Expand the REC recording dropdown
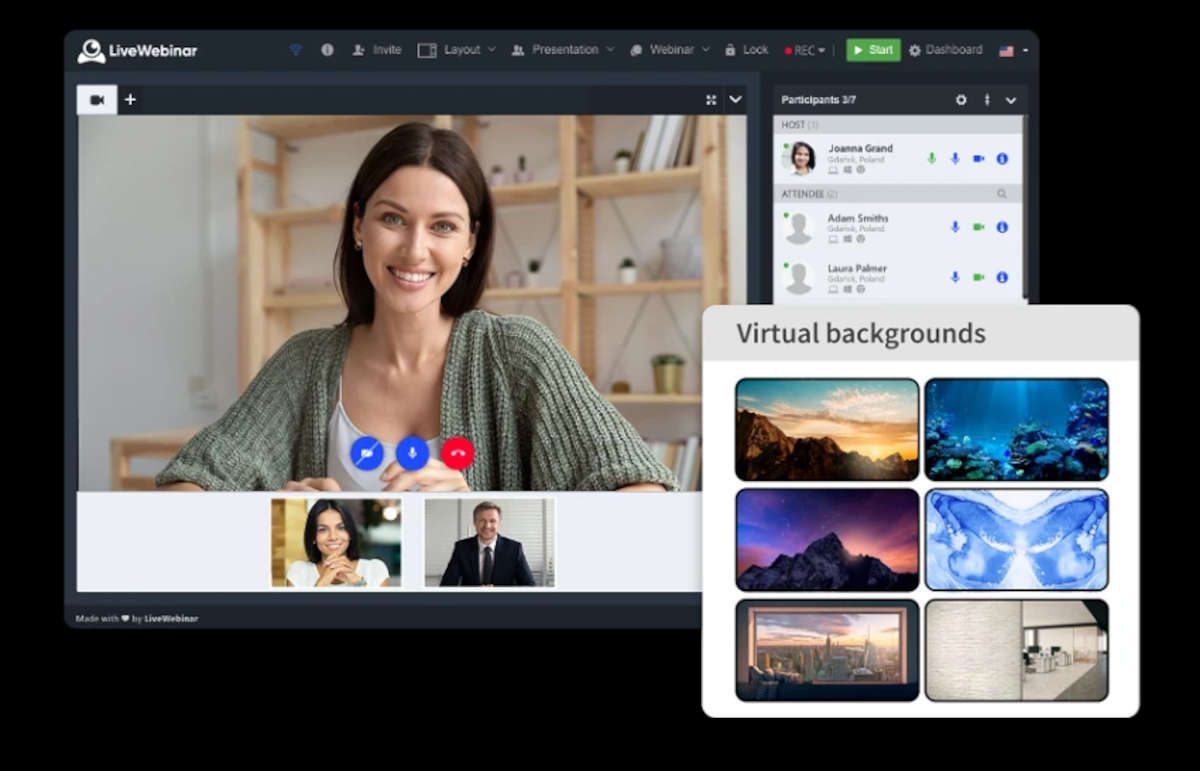The image size is (1200, 771). 806,50
